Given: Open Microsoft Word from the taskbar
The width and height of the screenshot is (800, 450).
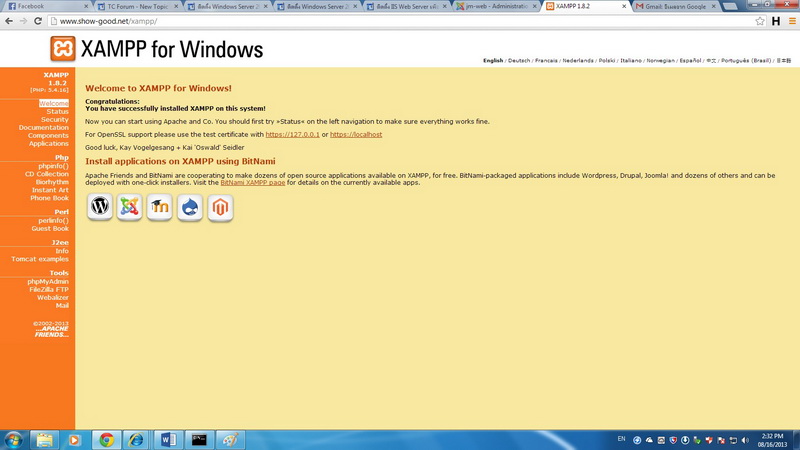Looking at the screenshot, I should click(168, 440).
